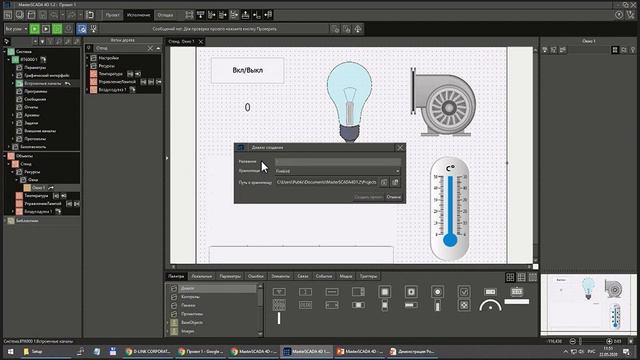Expand the Безопасность tree node

click(x=9, y=147)
